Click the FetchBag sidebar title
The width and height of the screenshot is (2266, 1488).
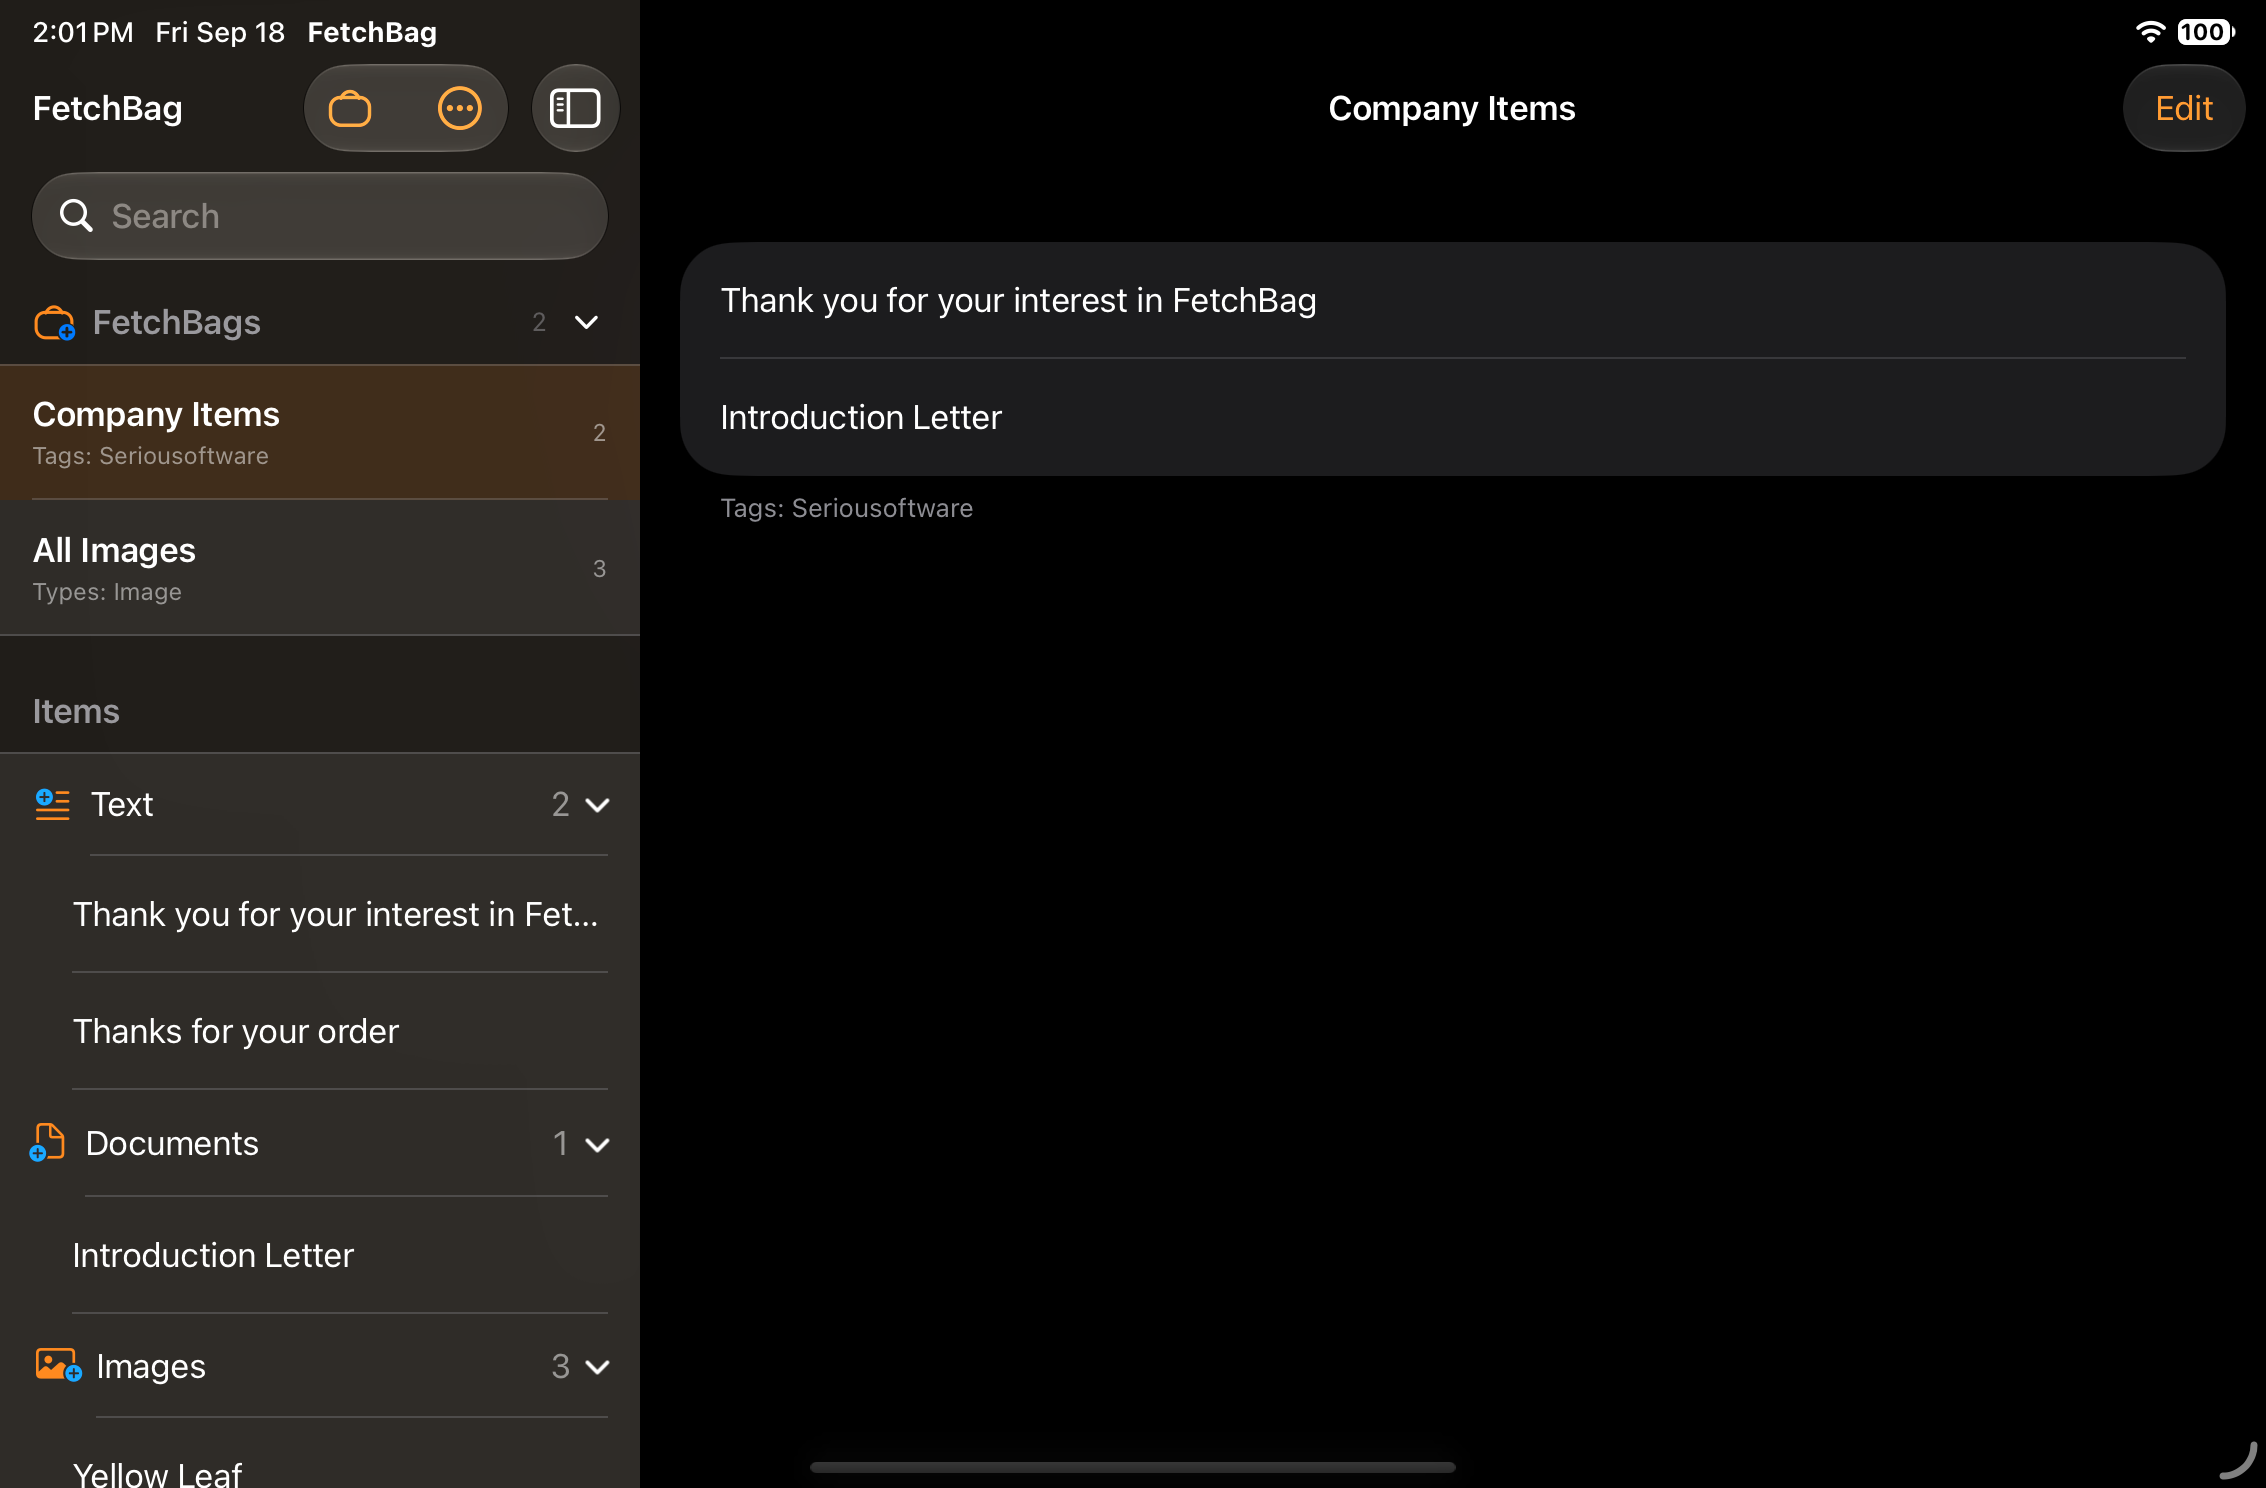[x=107, y=108]
